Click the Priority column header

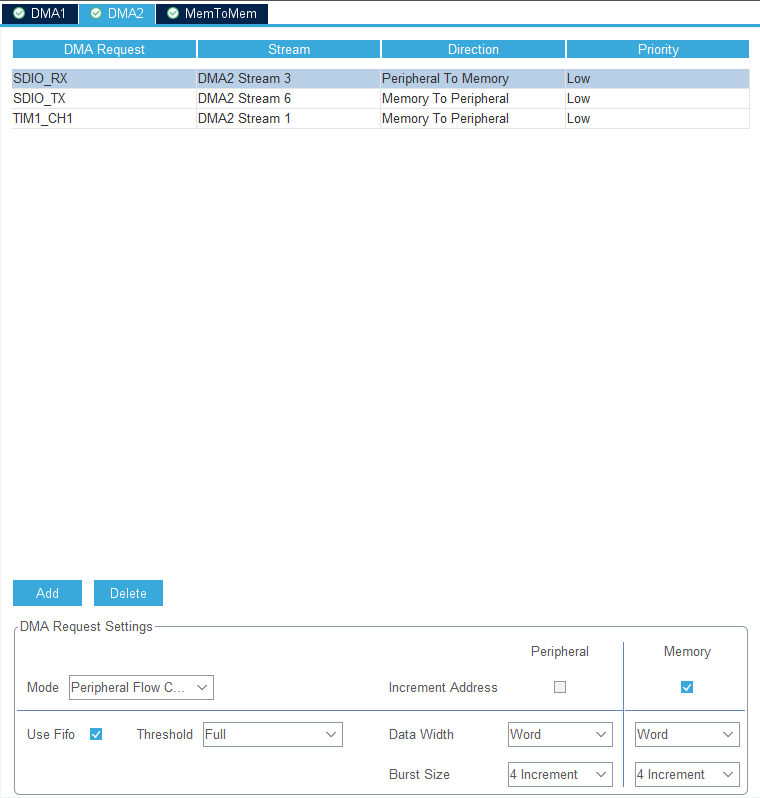pyautogui.click(x=658, y=49)
